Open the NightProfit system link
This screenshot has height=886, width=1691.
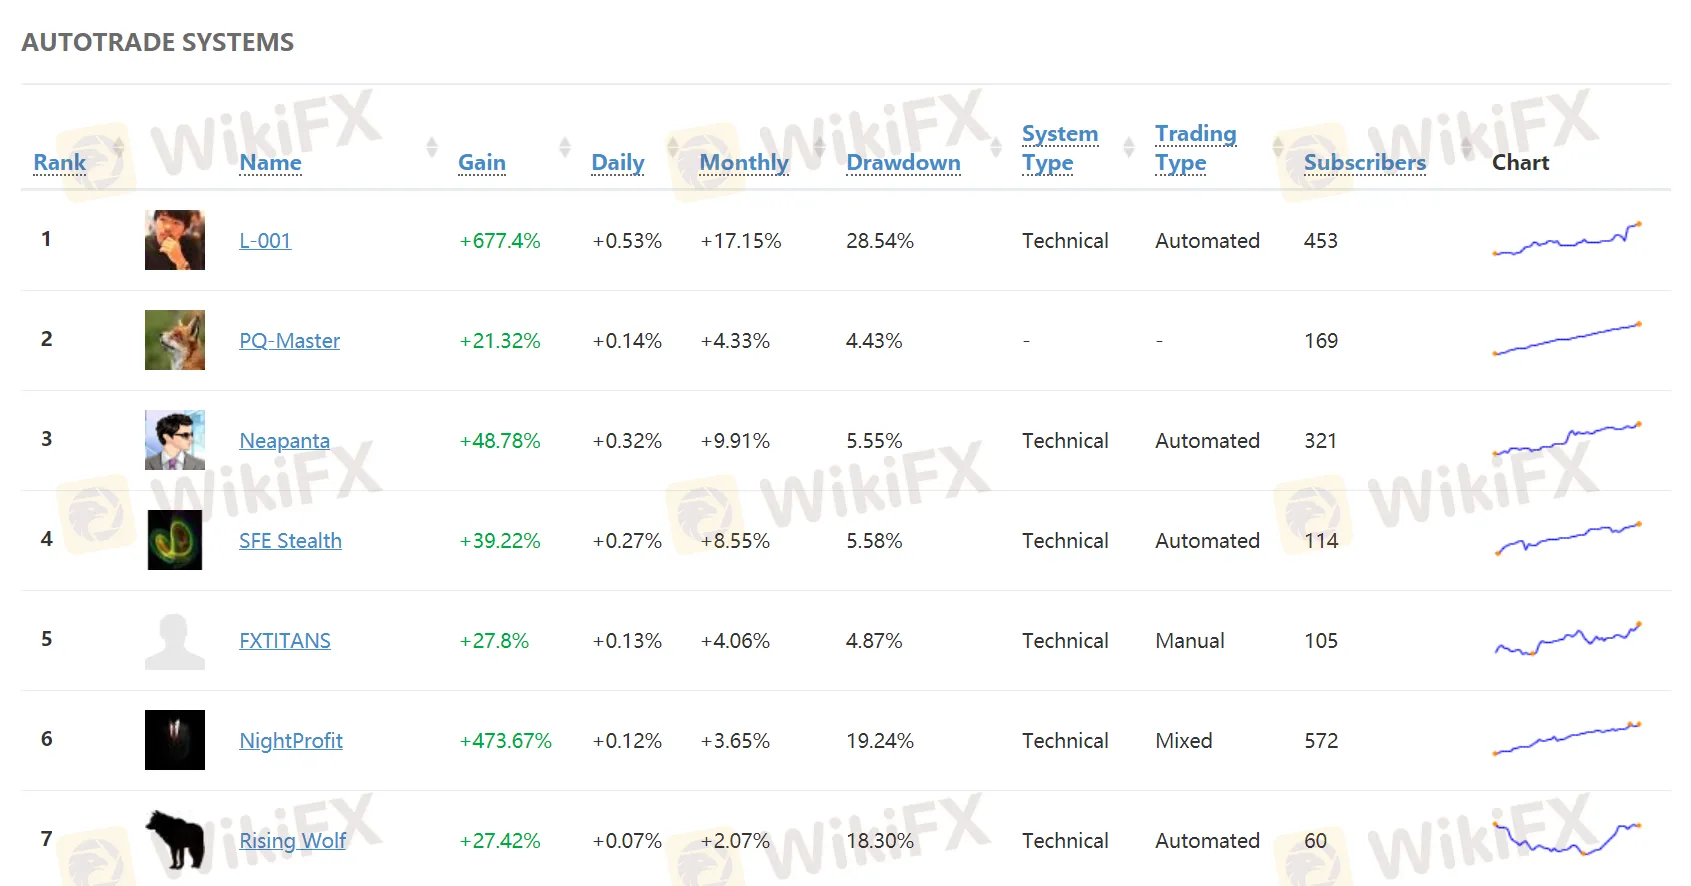[x=291, y=741]
